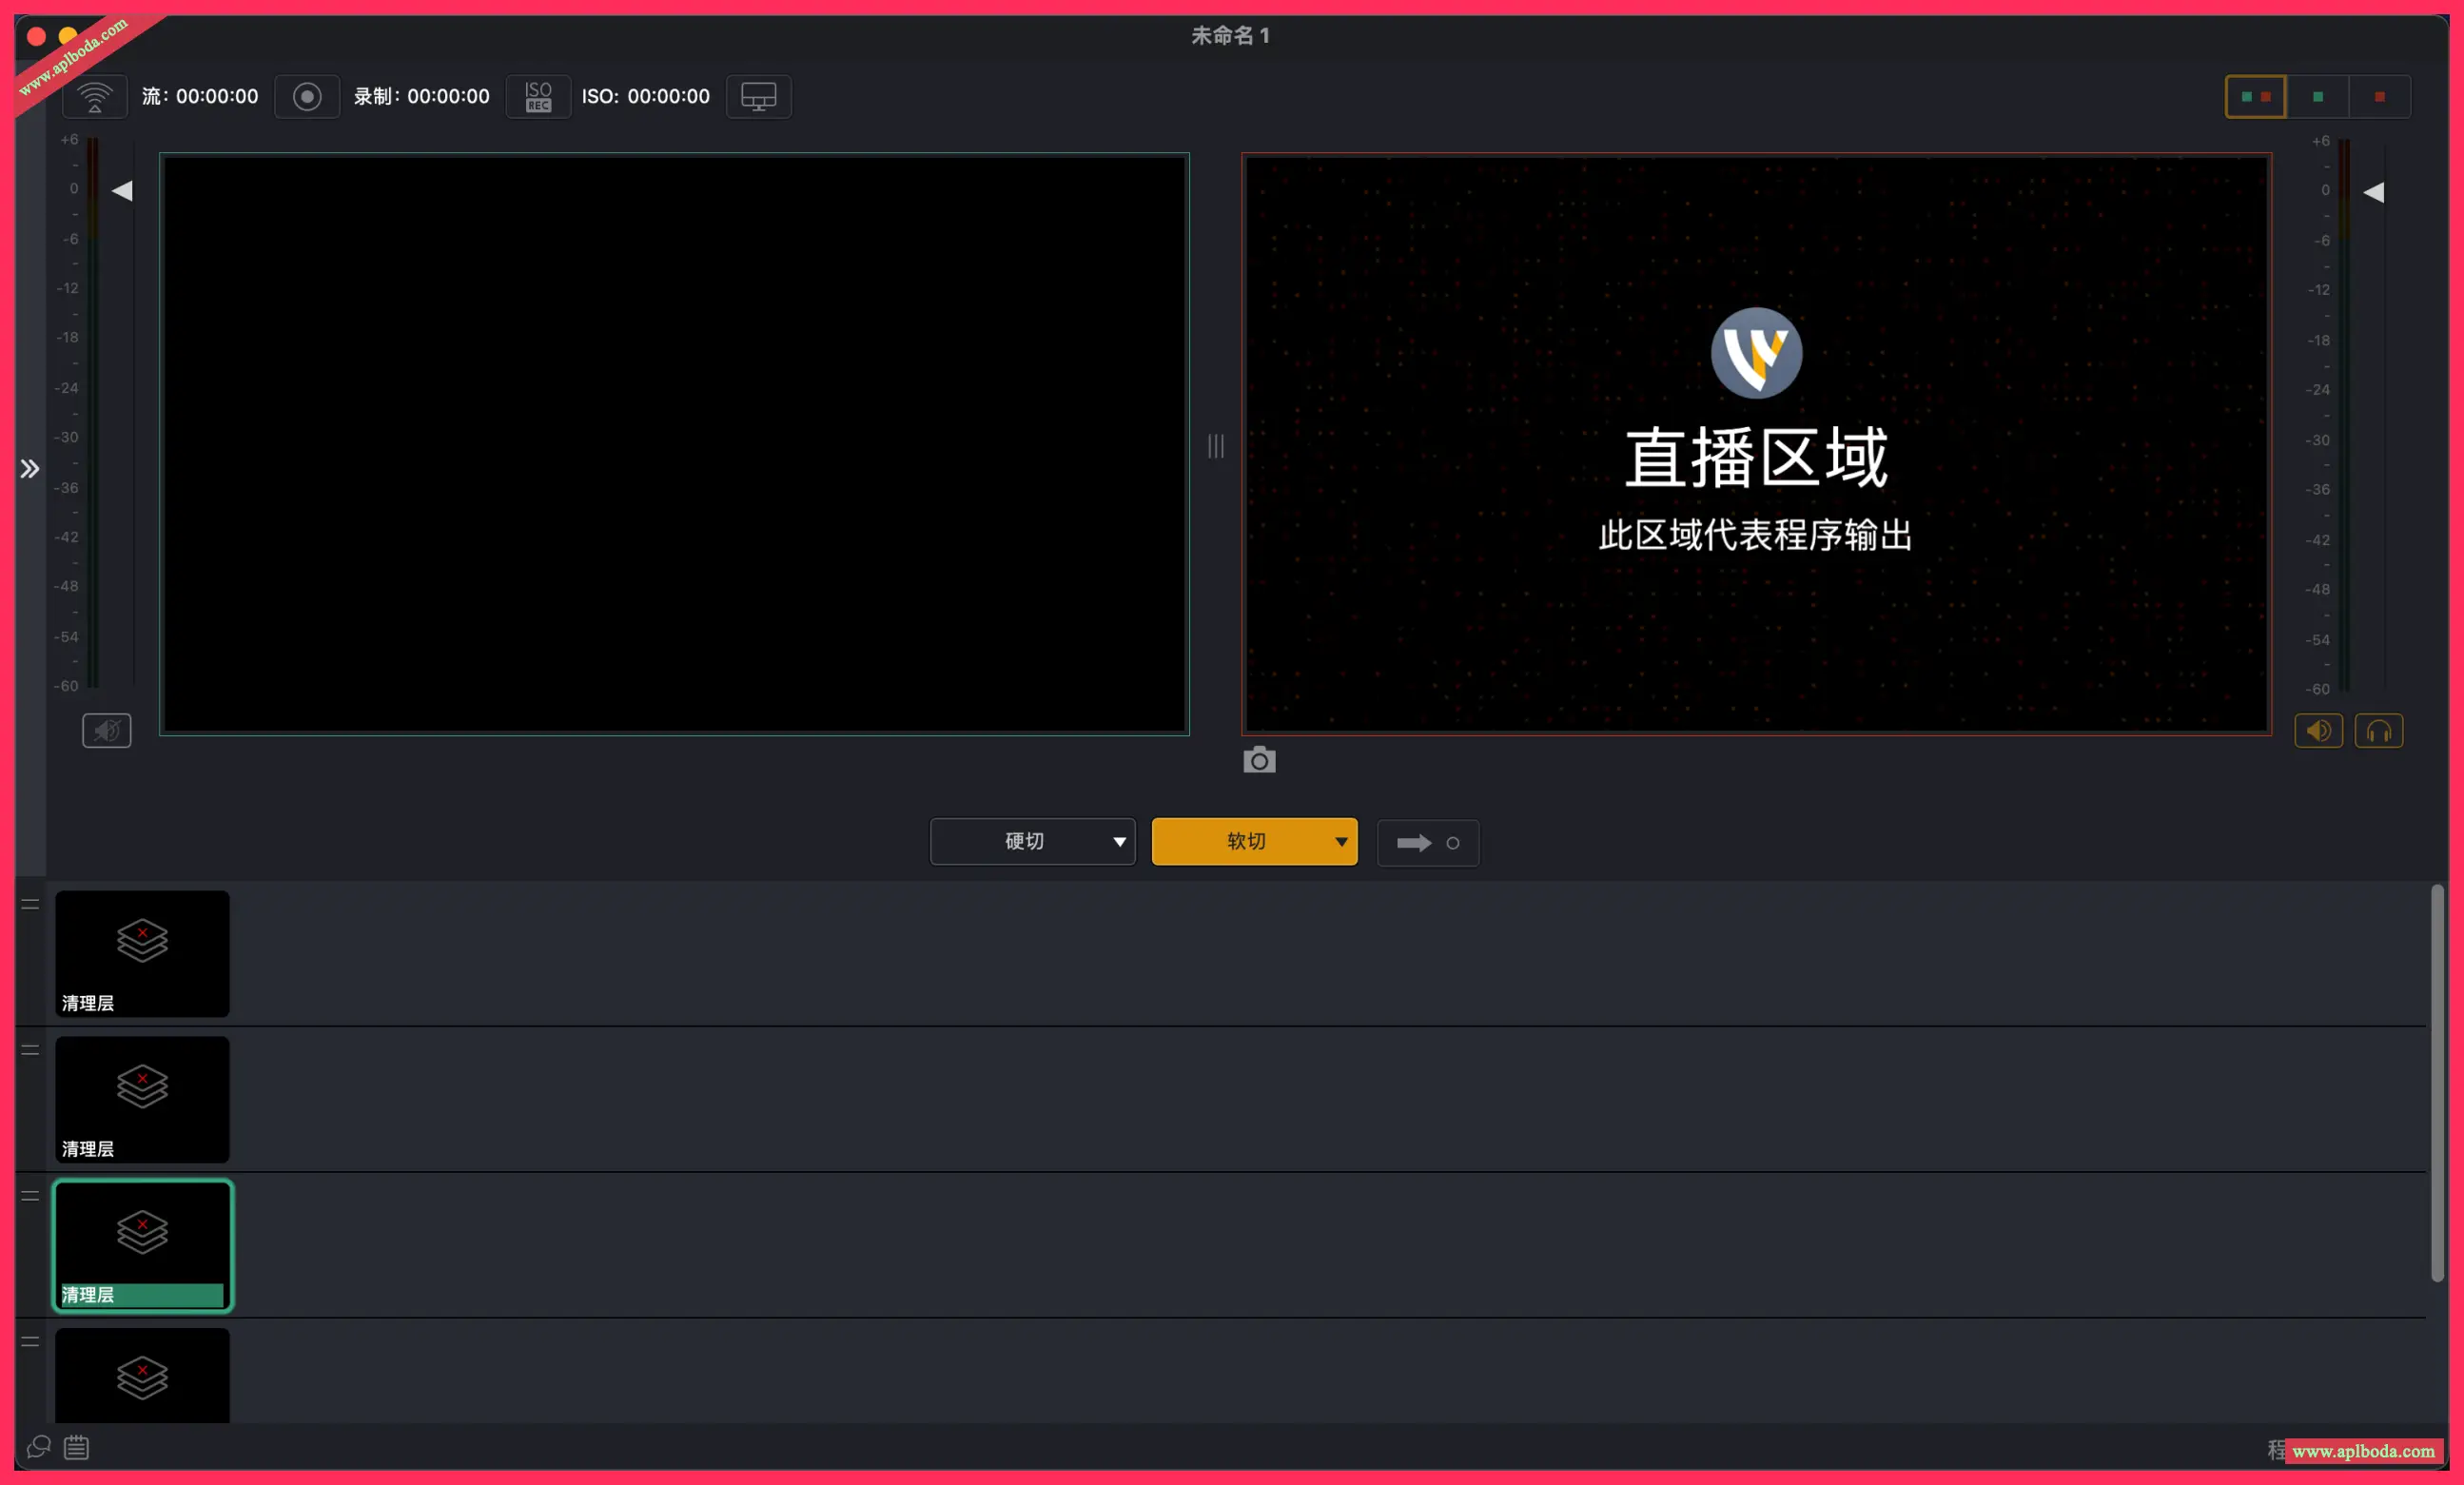Close the window with red button
This screenshot has height=1485, width=2464.
tap(36, 37)
